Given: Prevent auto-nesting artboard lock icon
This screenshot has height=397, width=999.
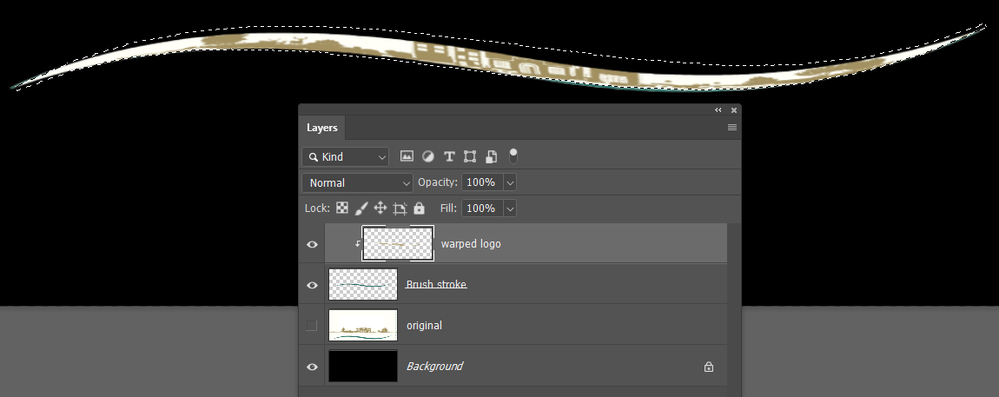Looking at the screenshot, I should [399, 208].
